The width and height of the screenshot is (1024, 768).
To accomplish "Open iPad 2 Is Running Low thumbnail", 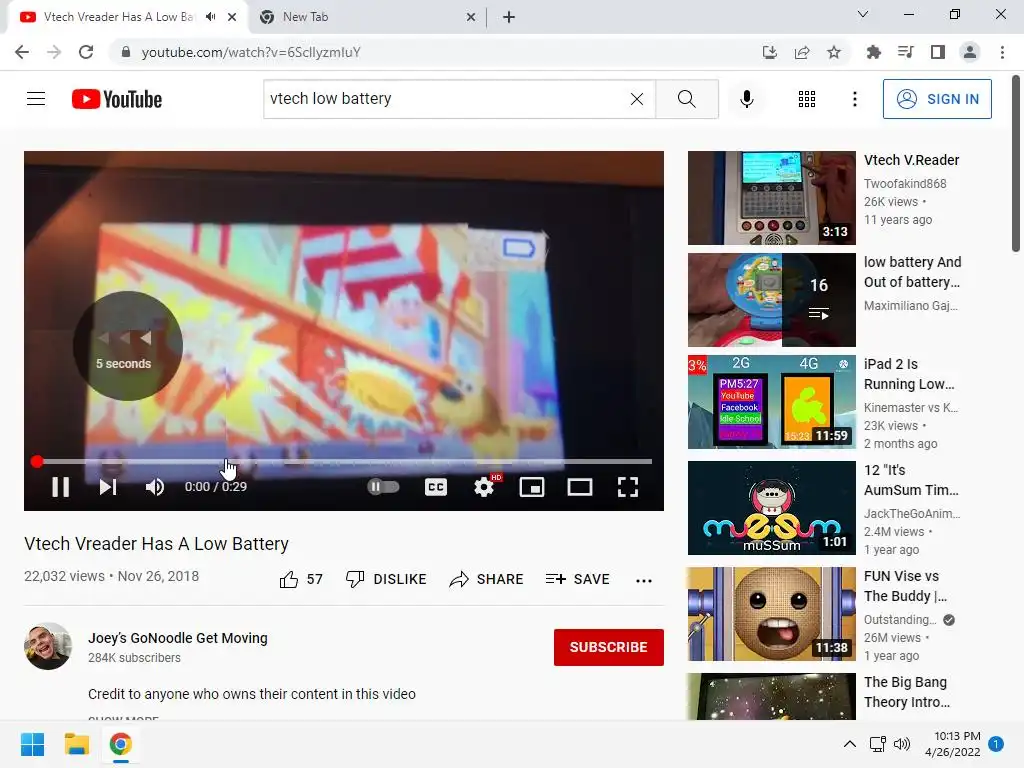I will pyautogui.click(x=771, y=402).
